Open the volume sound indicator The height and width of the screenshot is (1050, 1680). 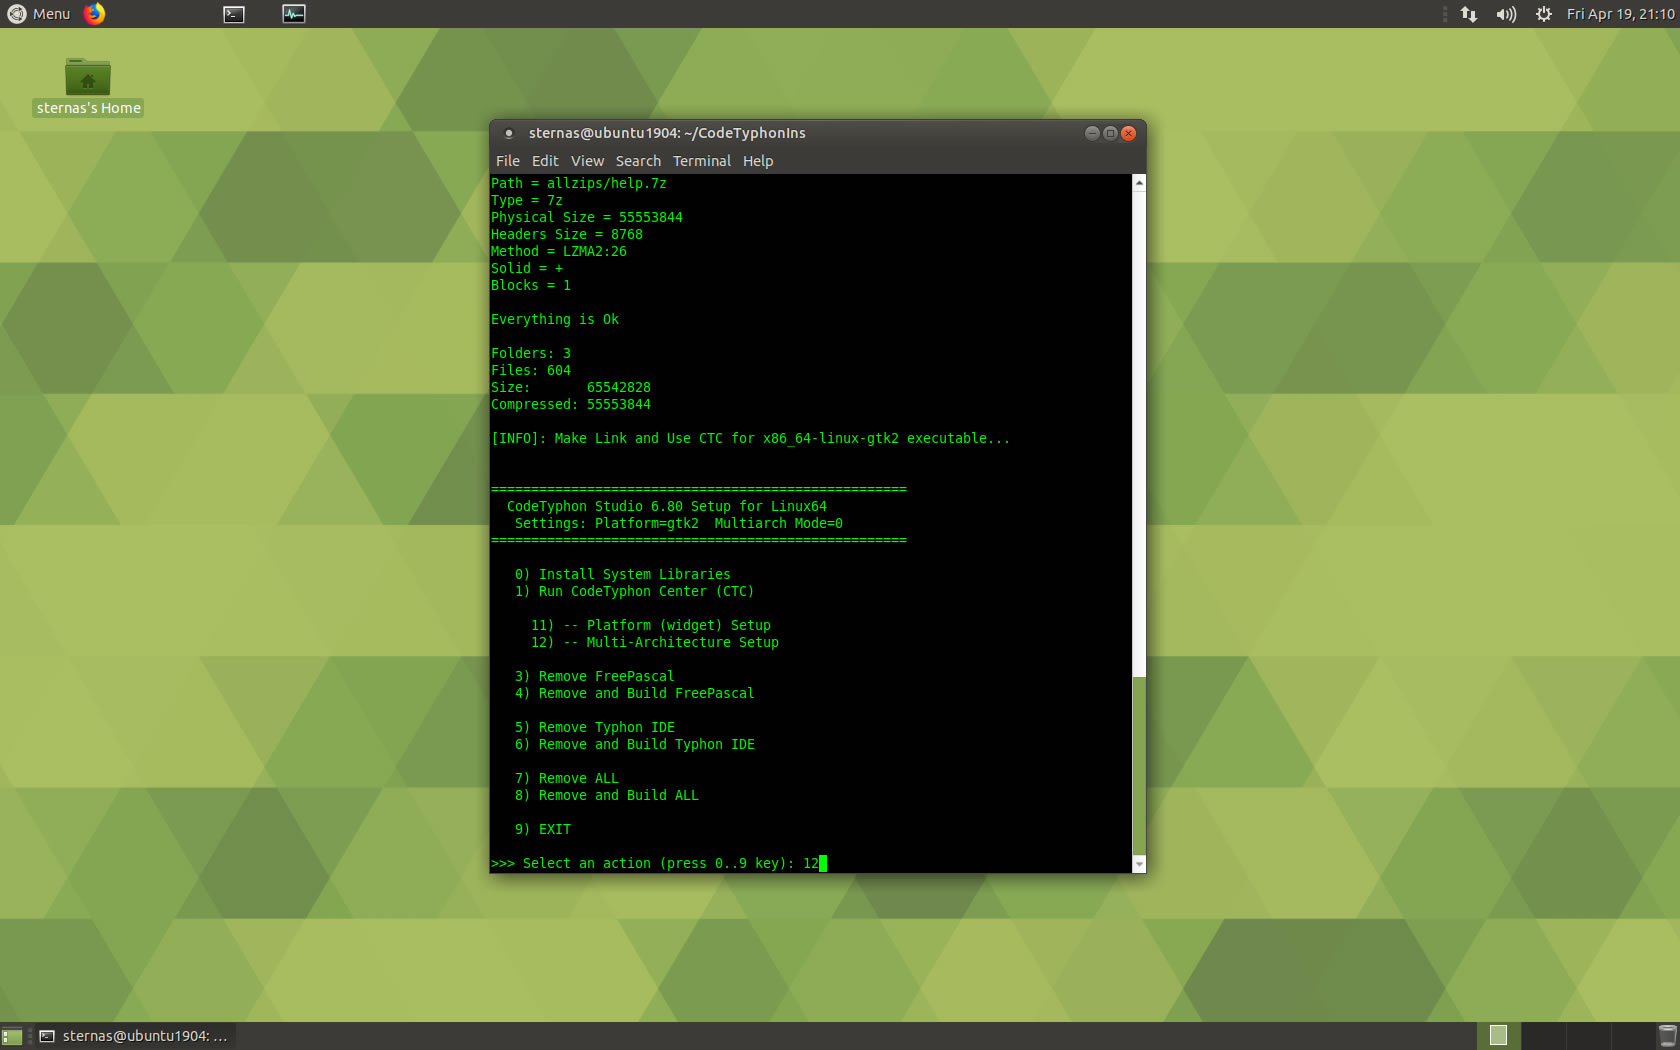pos(1506,14)
